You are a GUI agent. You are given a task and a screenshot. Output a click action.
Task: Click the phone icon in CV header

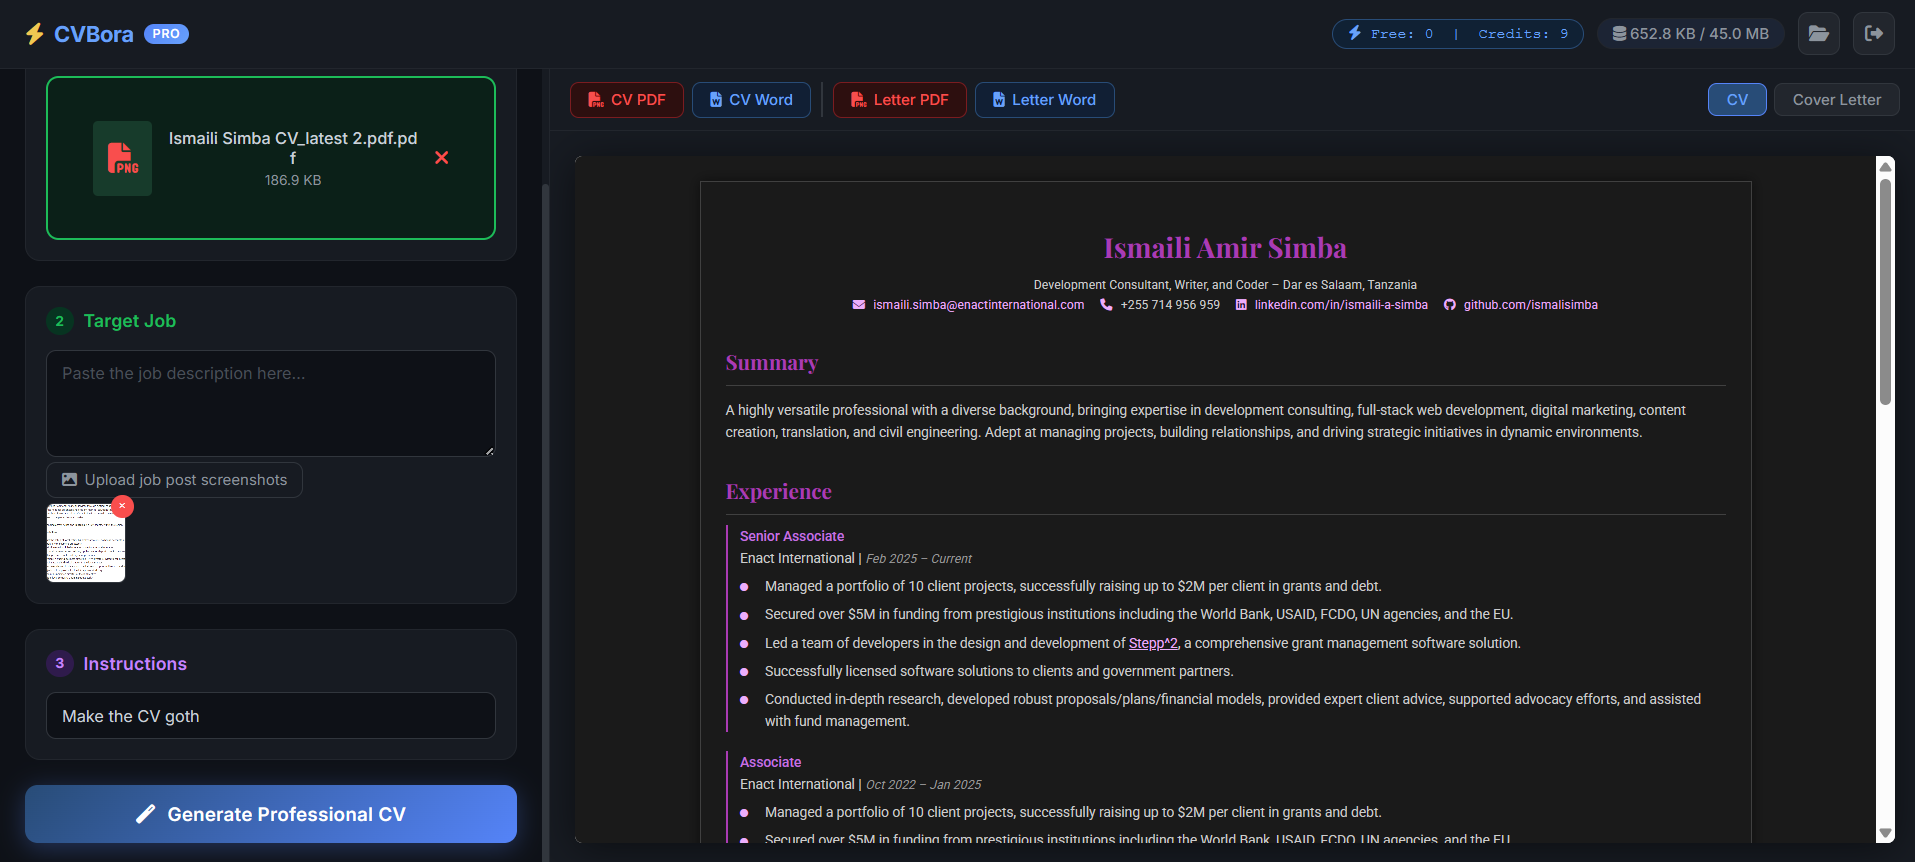click(1106, 305)
